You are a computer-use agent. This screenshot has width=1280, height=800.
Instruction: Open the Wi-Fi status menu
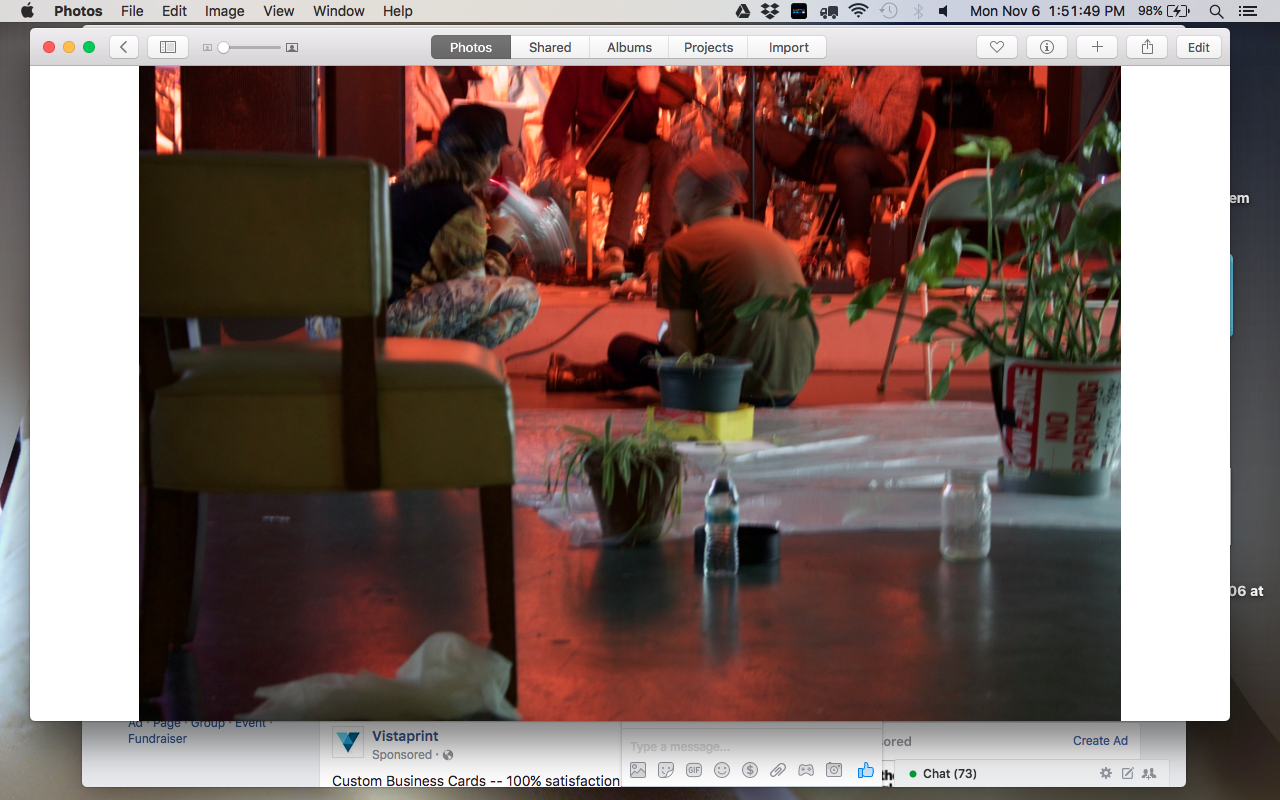click(858, 11)
